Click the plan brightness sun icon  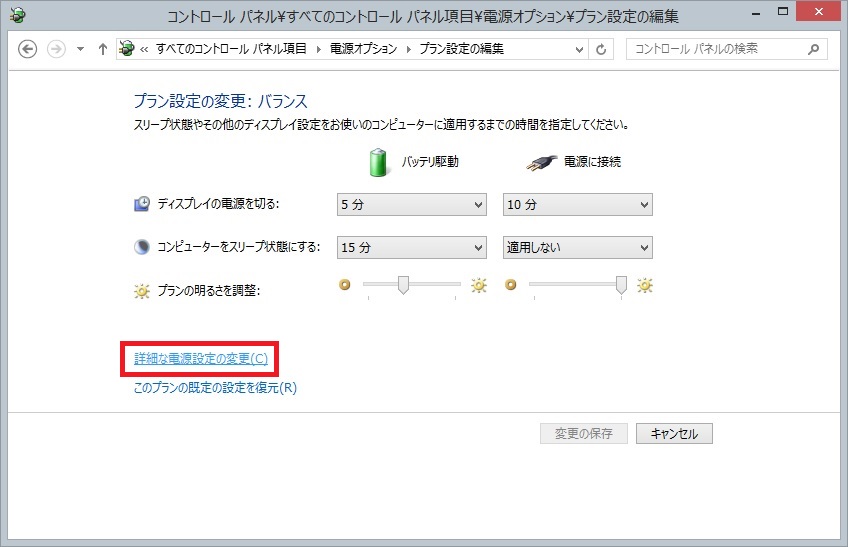[142, 291]
